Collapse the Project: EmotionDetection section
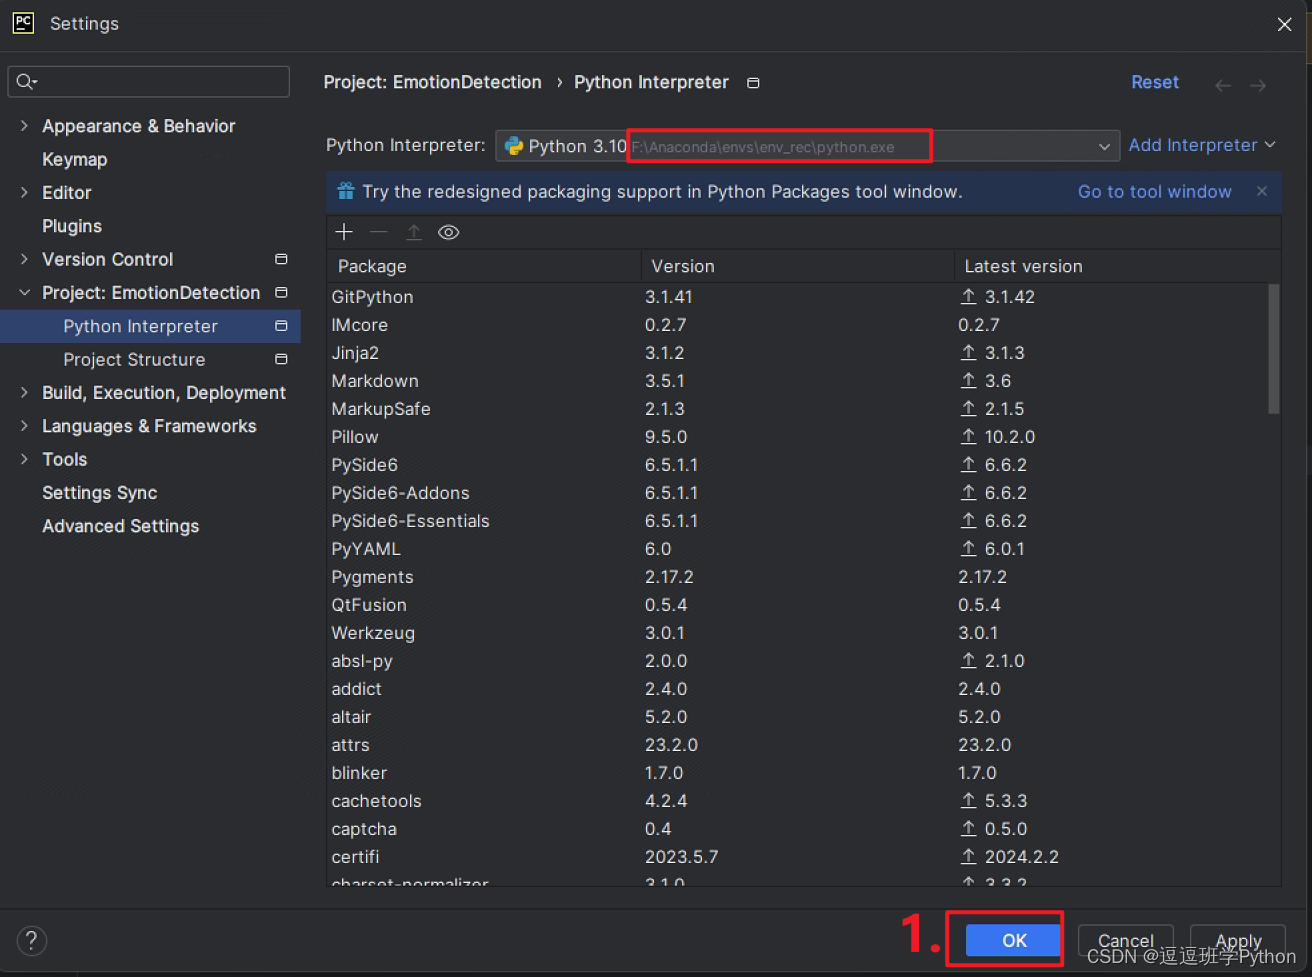The width and height of the screenshot is (1312, 977). 24,293
